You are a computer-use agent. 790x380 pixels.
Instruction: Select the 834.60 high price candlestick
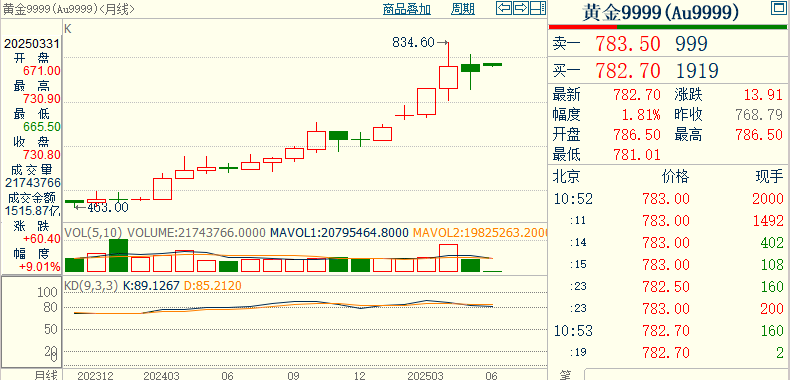448,72
